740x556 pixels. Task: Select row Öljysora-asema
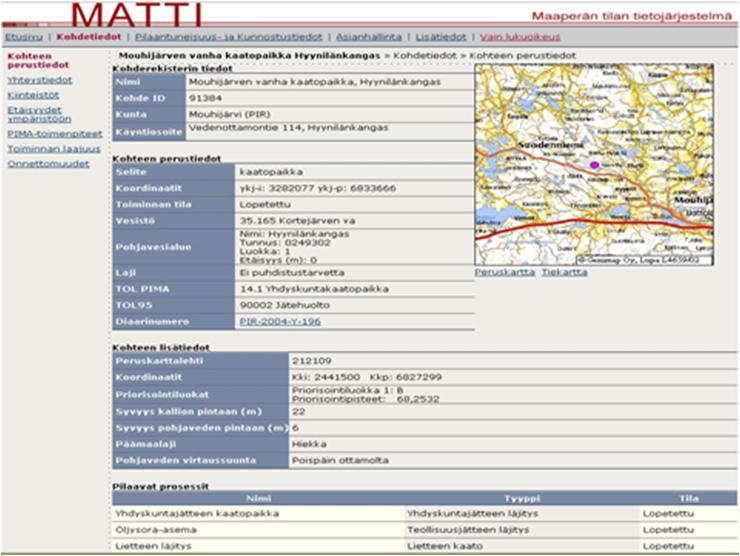point(424,530)
